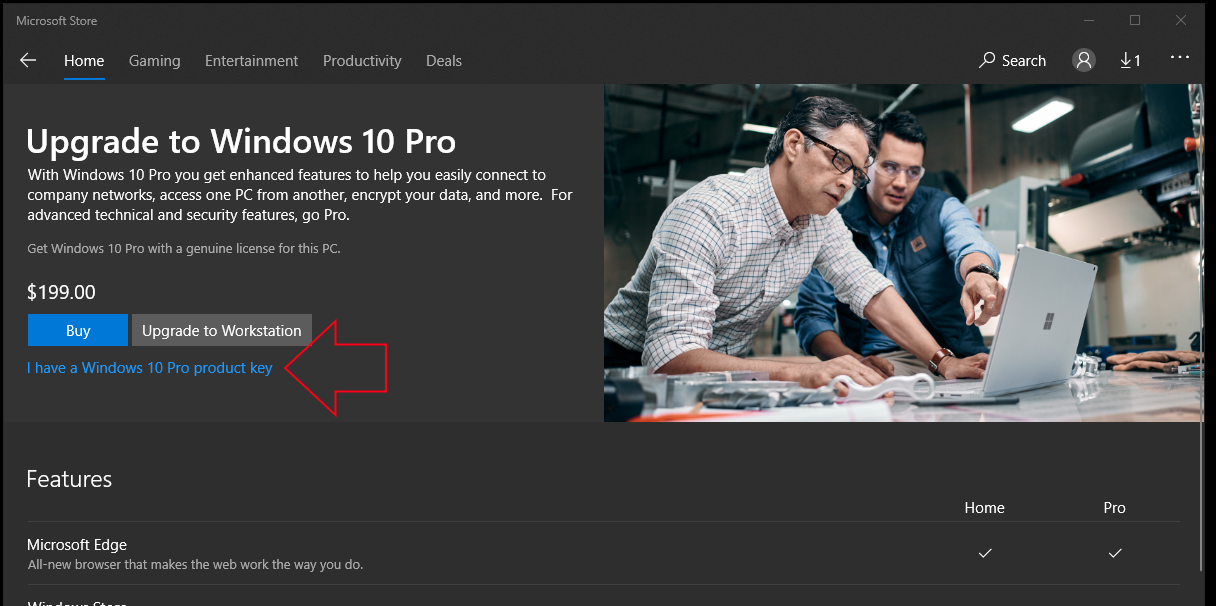Click the Microsoft Store window title
1216x606 pixels.
click(57, 21)
